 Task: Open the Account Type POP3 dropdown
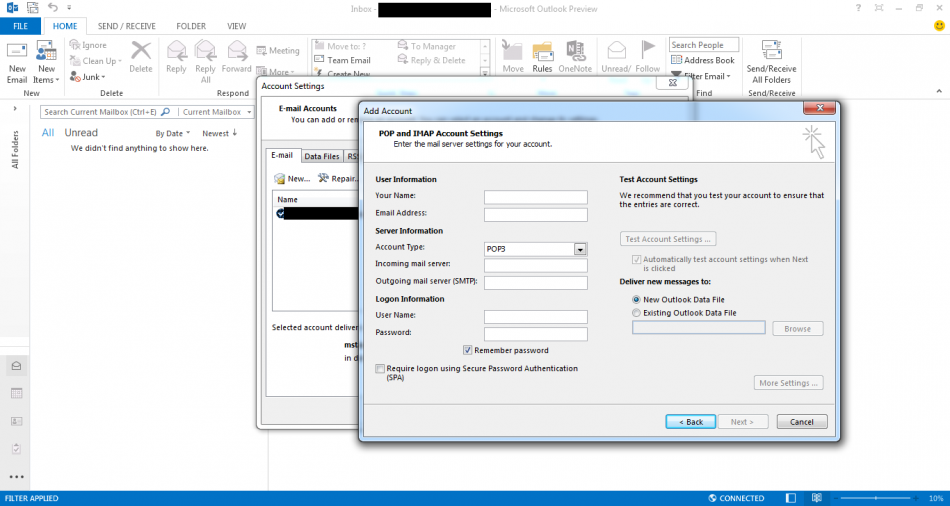tap(580, 249)
